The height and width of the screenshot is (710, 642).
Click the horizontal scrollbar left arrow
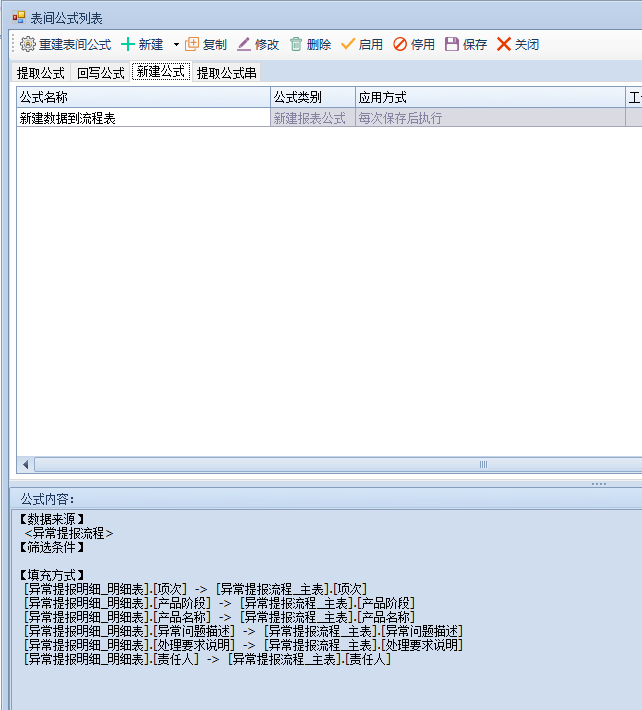(26, 465)
